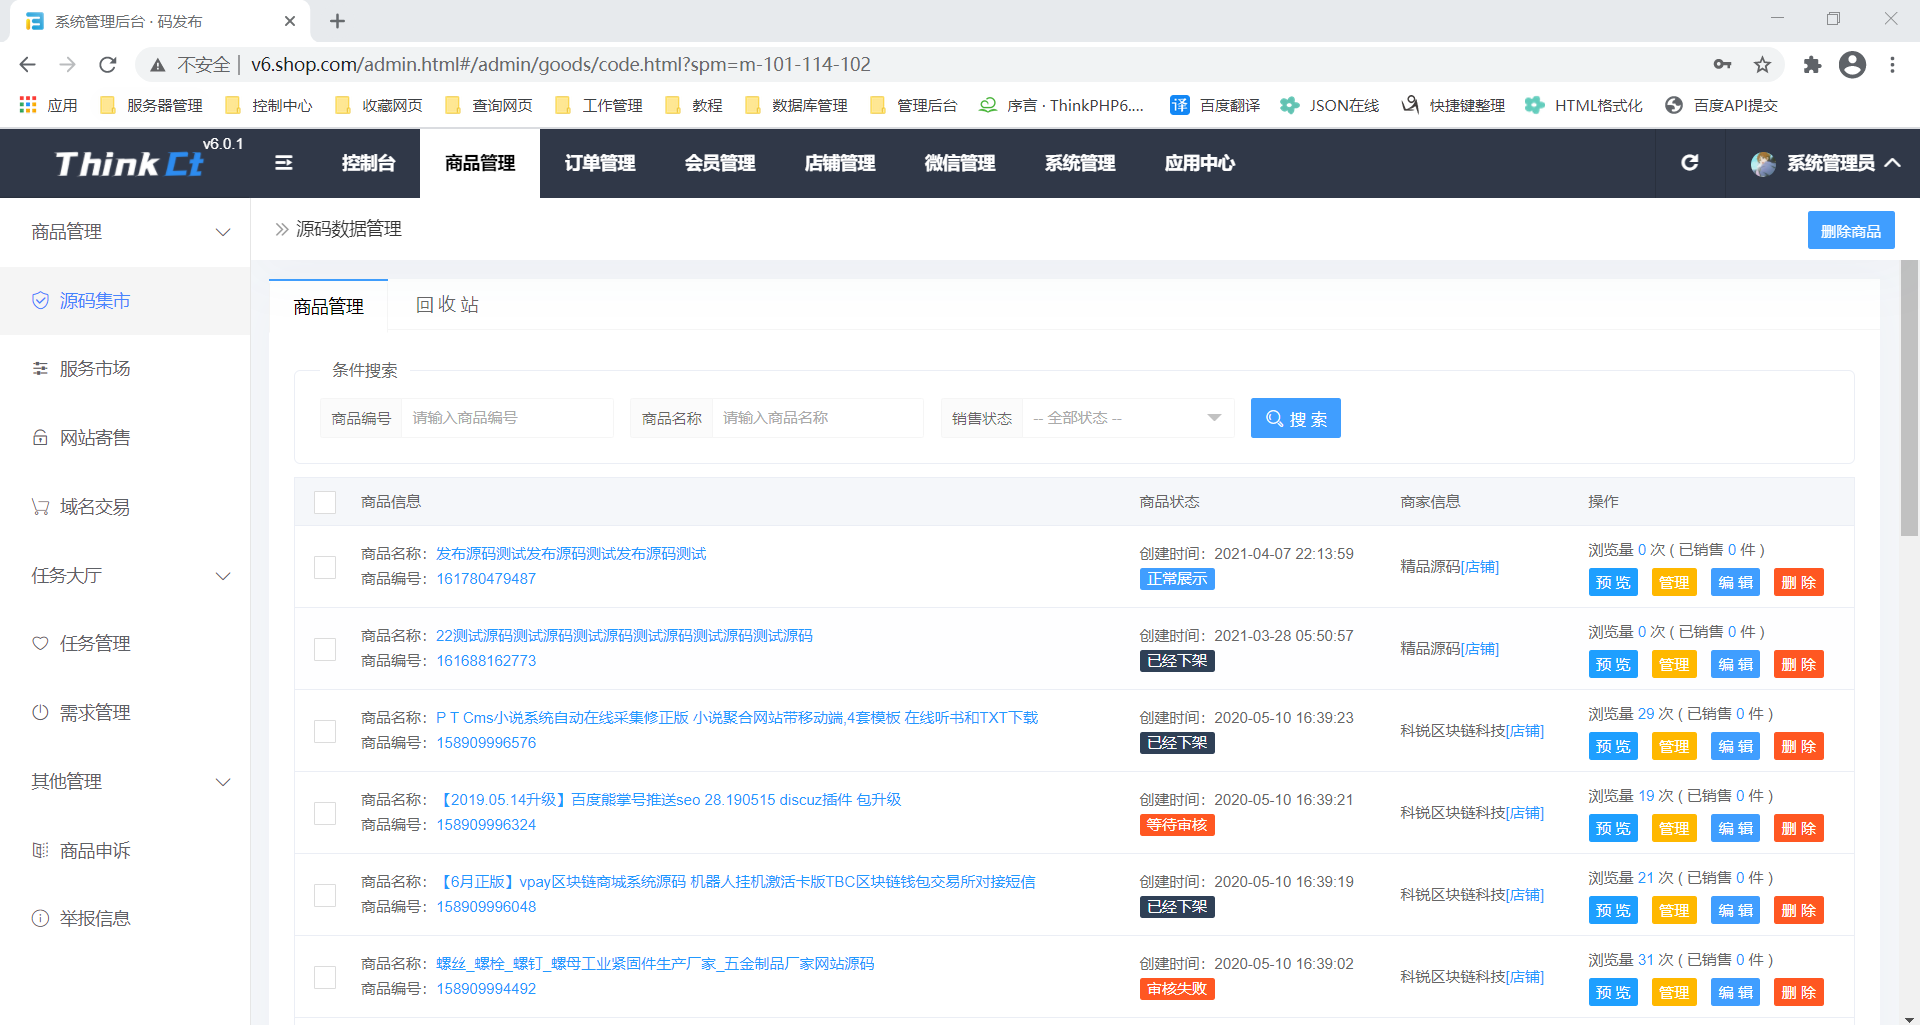Screen dimensions: 1920x1025
Task: Open 订单管理 in the top menu
Action: point(600,163)
